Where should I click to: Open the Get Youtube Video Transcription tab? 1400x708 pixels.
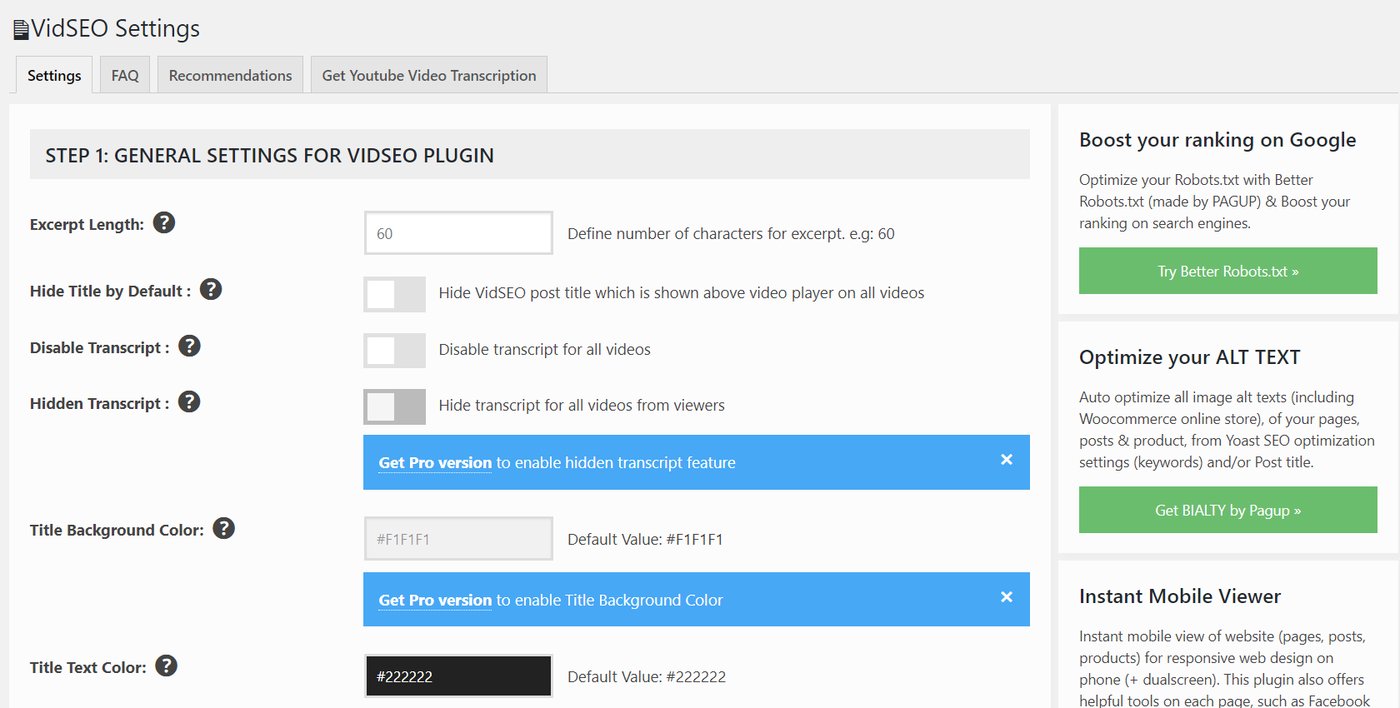point(428,74)
